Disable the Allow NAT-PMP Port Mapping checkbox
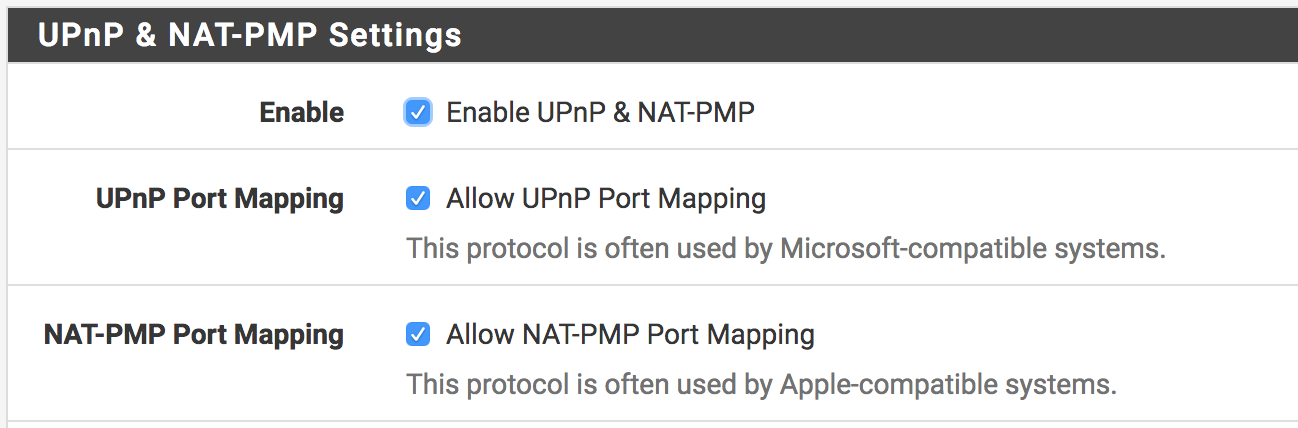 (418, 334)
